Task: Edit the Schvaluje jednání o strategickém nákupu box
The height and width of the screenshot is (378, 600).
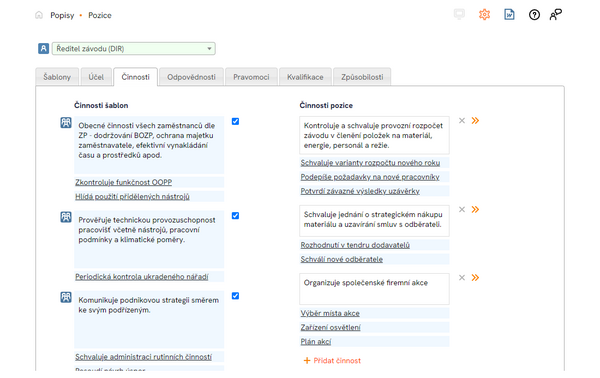Action: (374, 221)
